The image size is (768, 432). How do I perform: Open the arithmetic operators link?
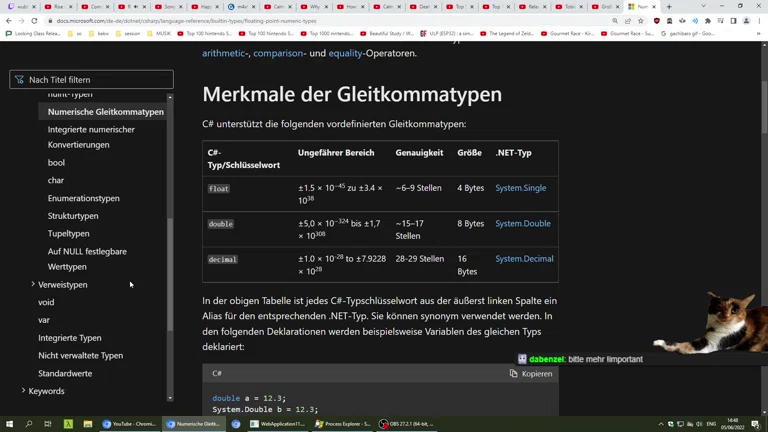click(x=224, y=53)
